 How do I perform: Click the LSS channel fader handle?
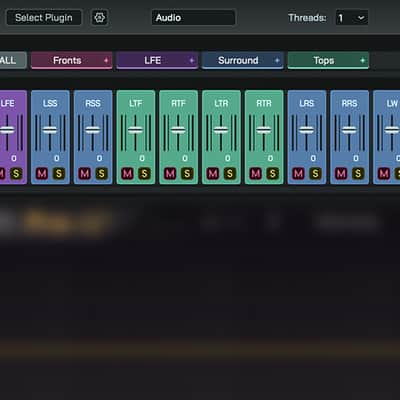pyautogui.click(x=50, y=130)
